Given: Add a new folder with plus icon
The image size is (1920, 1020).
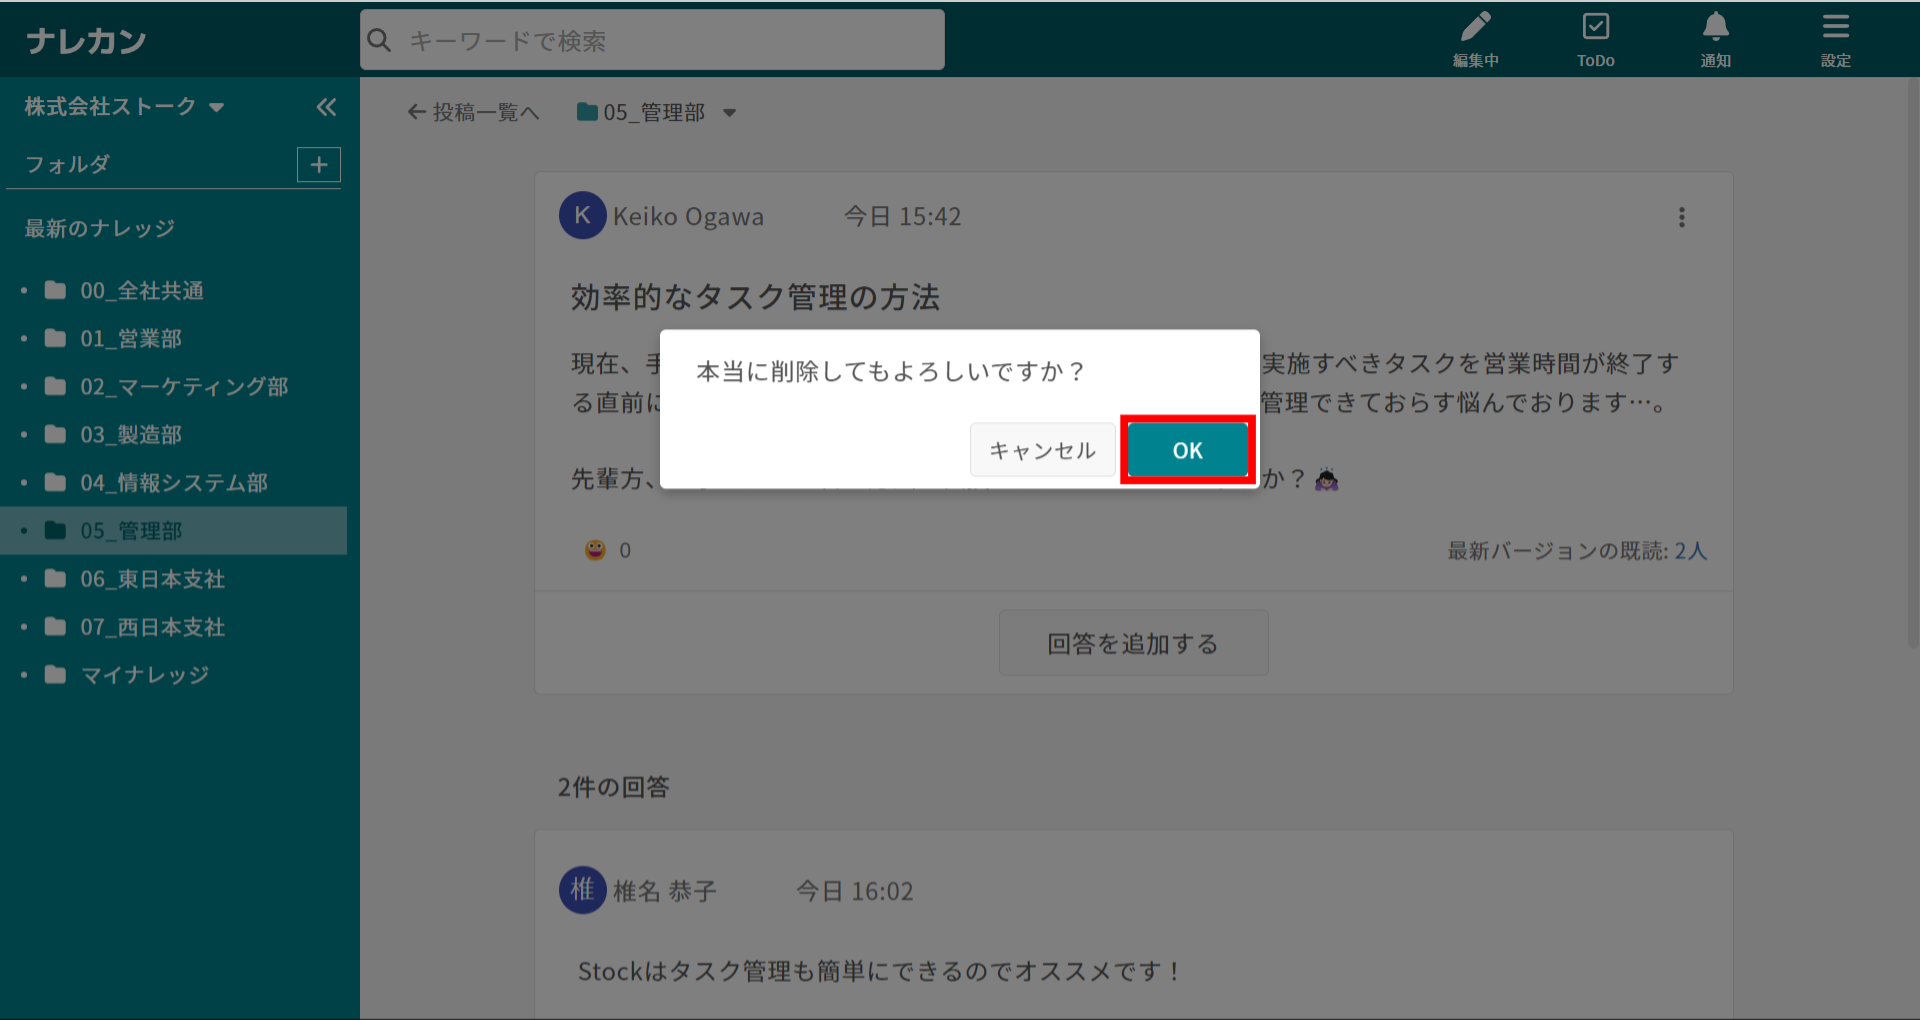Looking at the screenshot, I should [x=319, y=165].
